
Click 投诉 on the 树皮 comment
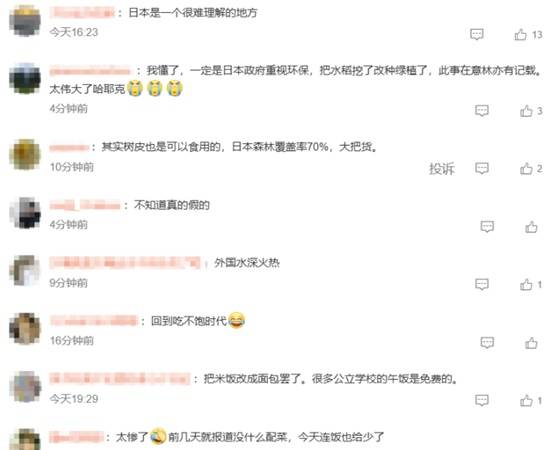click(442, 169)
